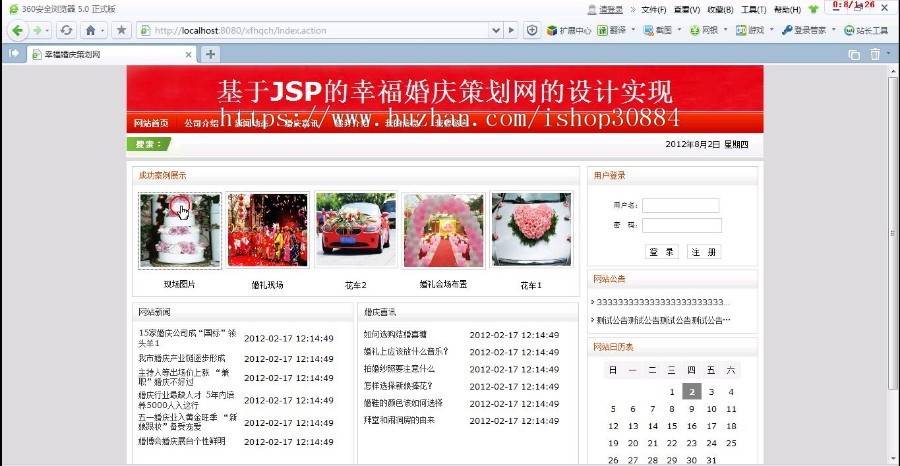This screenshot has height=466, width=900.
Task: Click the 用户名 username input field
Action: pos(681,205)
